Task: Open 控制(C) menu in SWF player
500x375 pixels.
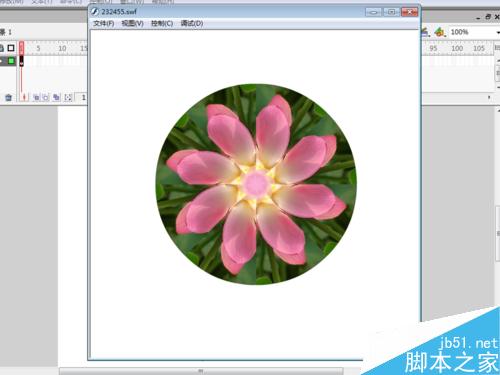Action: point(162,23)
